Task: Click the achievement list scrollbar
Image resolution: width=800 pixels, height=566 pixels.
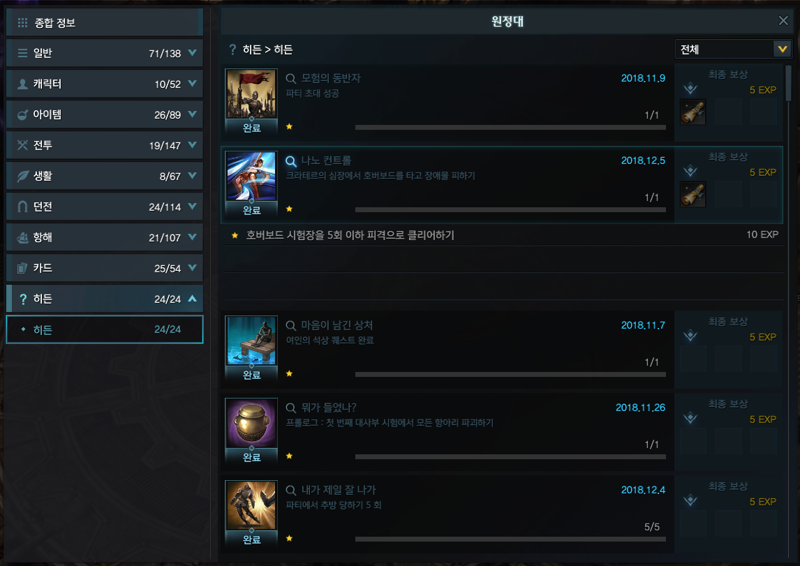Action: 789,83
